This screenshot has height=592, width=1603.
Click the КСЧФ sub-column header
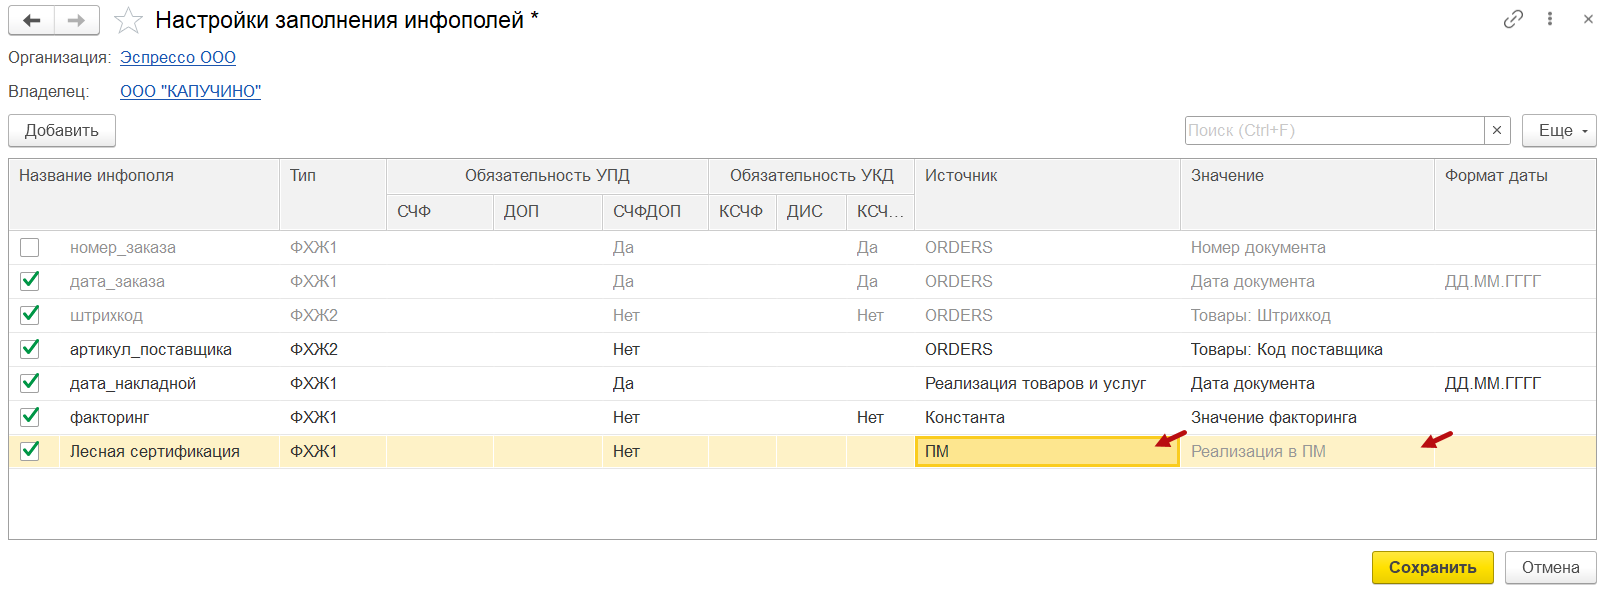pos(742,211)
